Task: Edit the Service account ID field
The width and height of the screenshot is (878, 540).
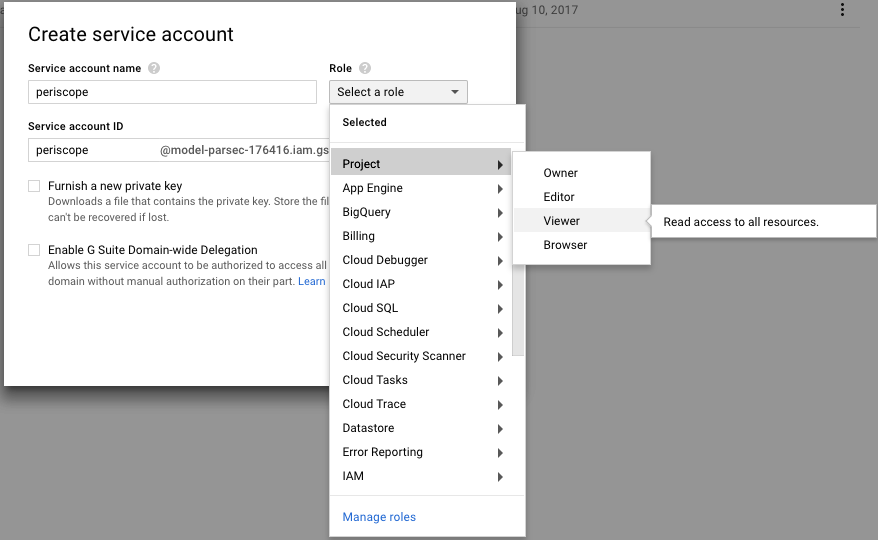Action: [x=92, y=150]
